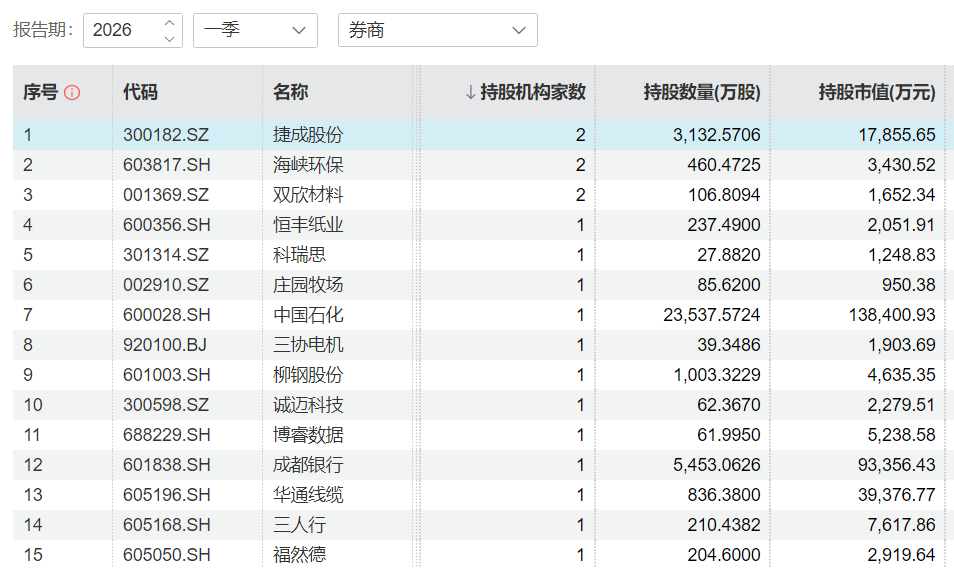
Task: Click holding value 7,617.86
Action: click(x=902, y=525)
